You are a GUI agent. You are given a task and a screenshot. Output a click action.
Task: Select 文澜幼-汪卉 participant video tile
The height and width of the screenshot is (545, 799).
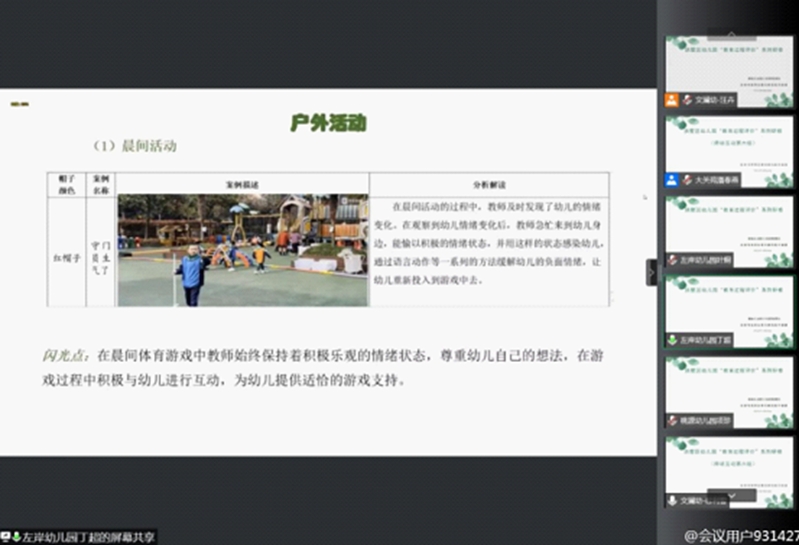tap(729, 70)
